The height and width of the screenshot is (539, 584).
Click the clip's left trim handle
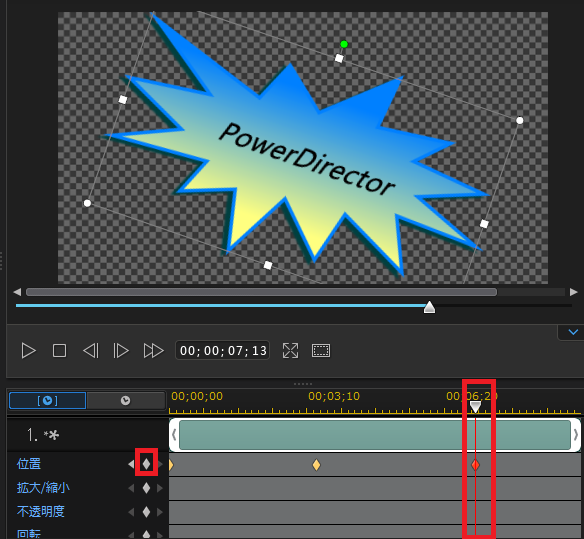174,435
